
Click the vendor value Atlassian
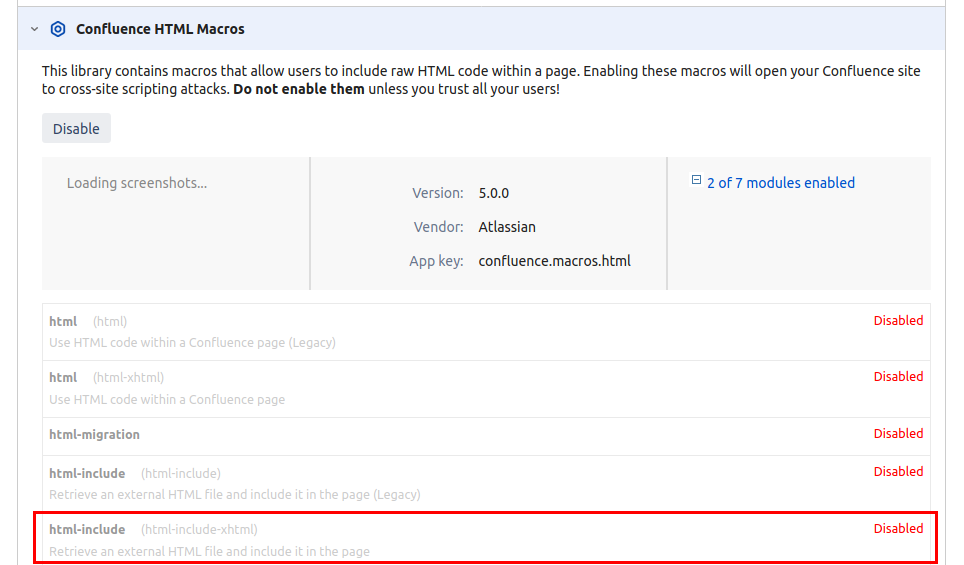click(x=507, y=227)
